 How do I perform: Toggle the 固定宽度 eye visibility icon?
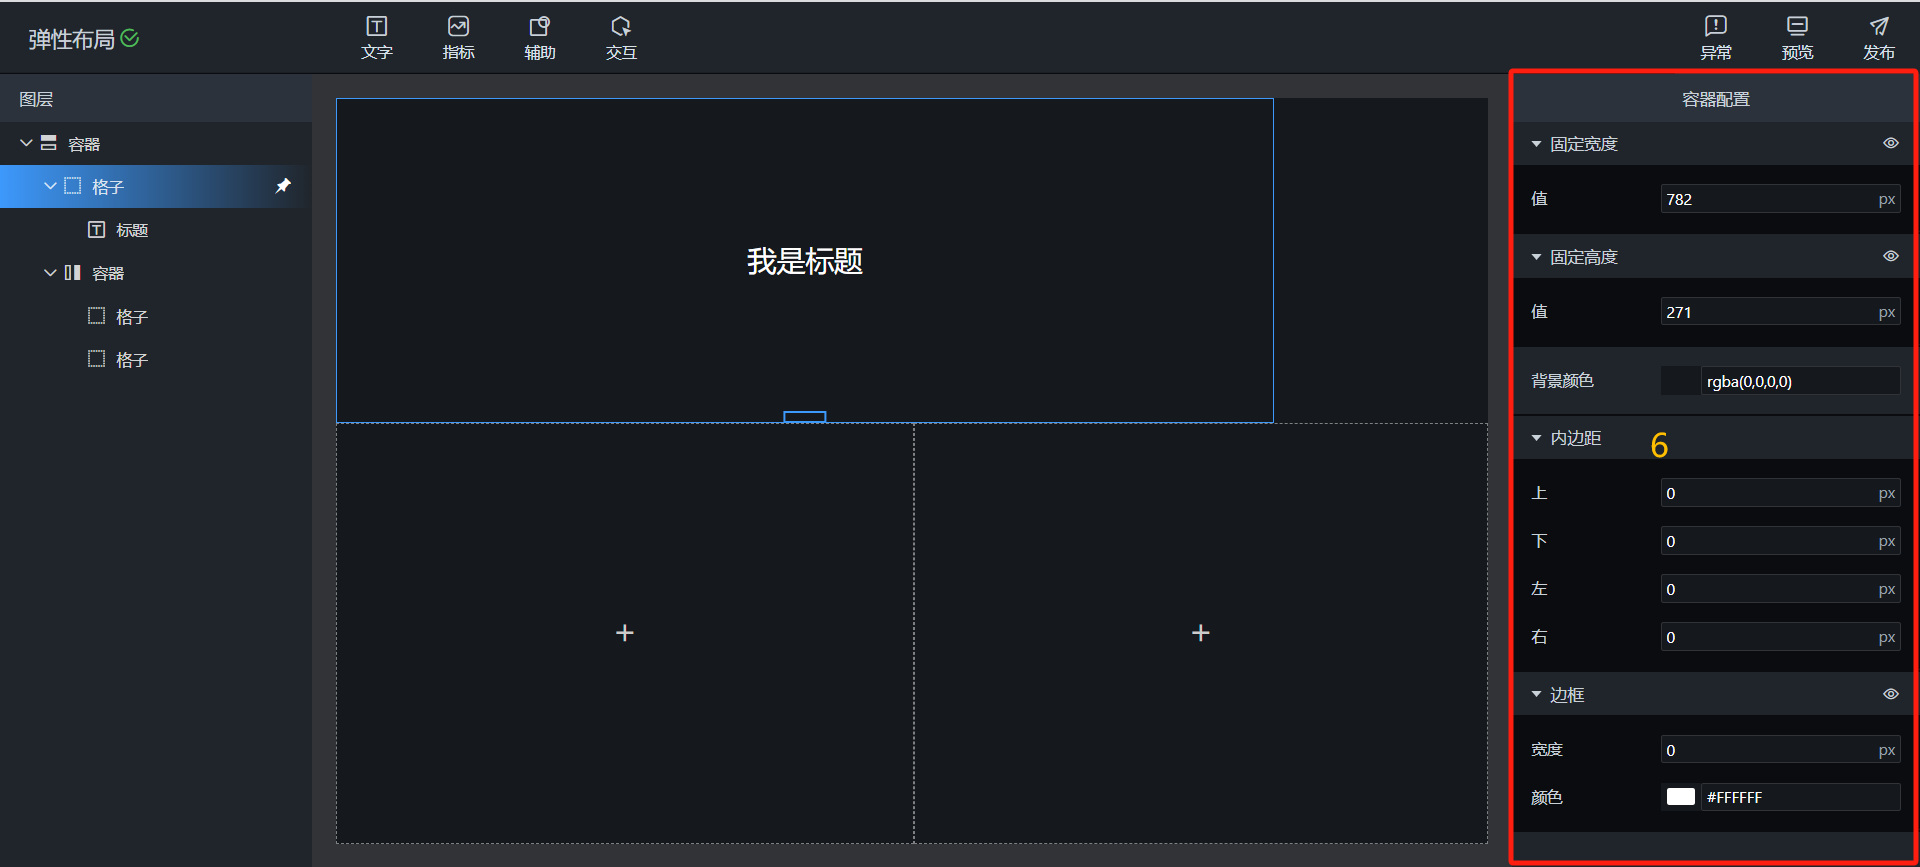[1890, 143]
